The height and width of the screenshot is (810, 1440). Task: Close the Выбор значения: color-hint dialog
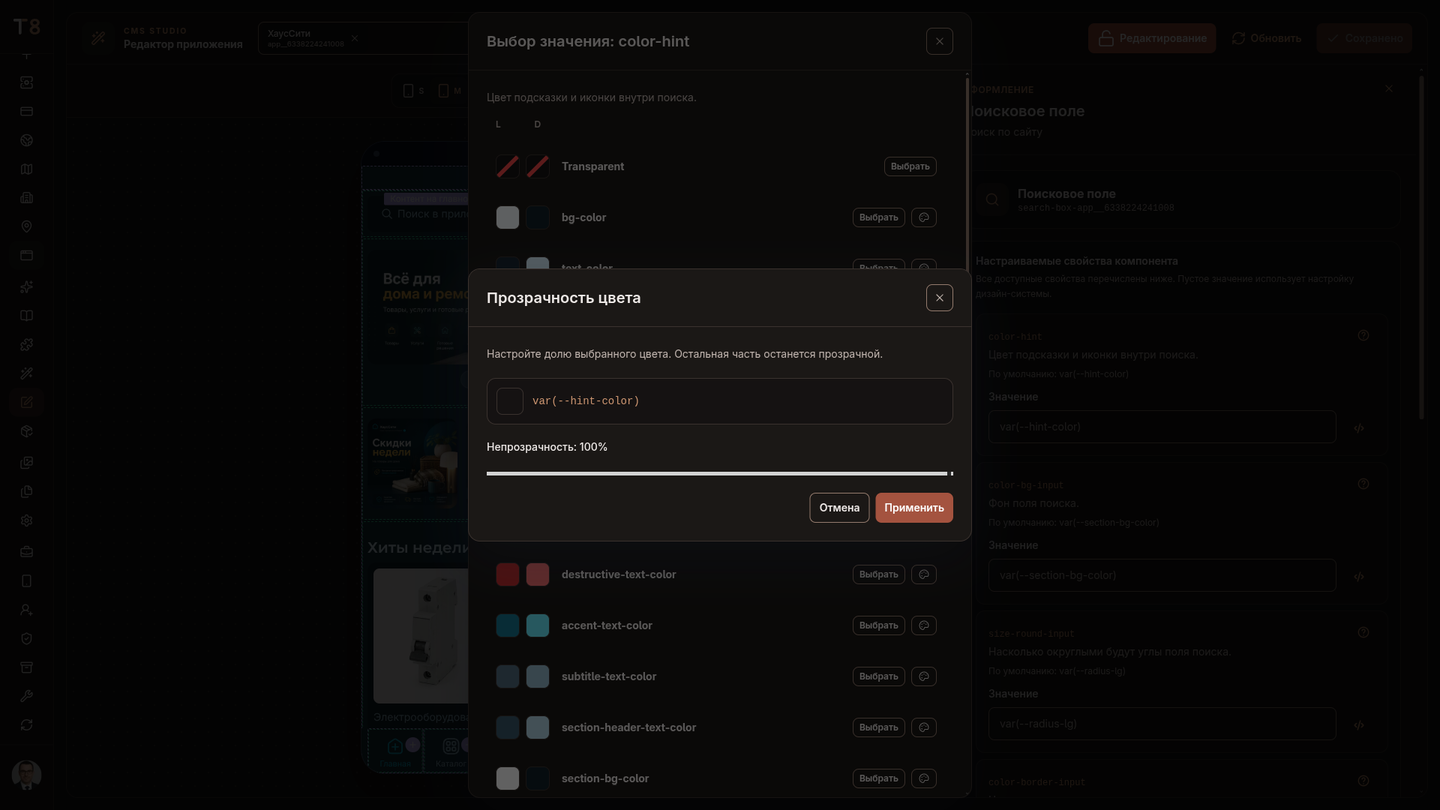pos(939,41)
